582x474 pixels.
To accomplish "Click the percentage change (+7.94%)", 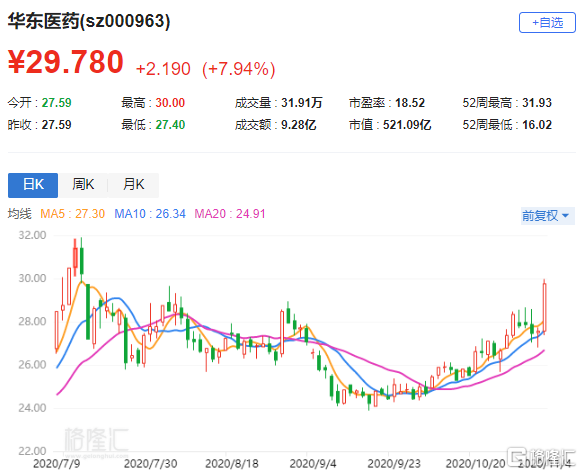I will 239,69.
